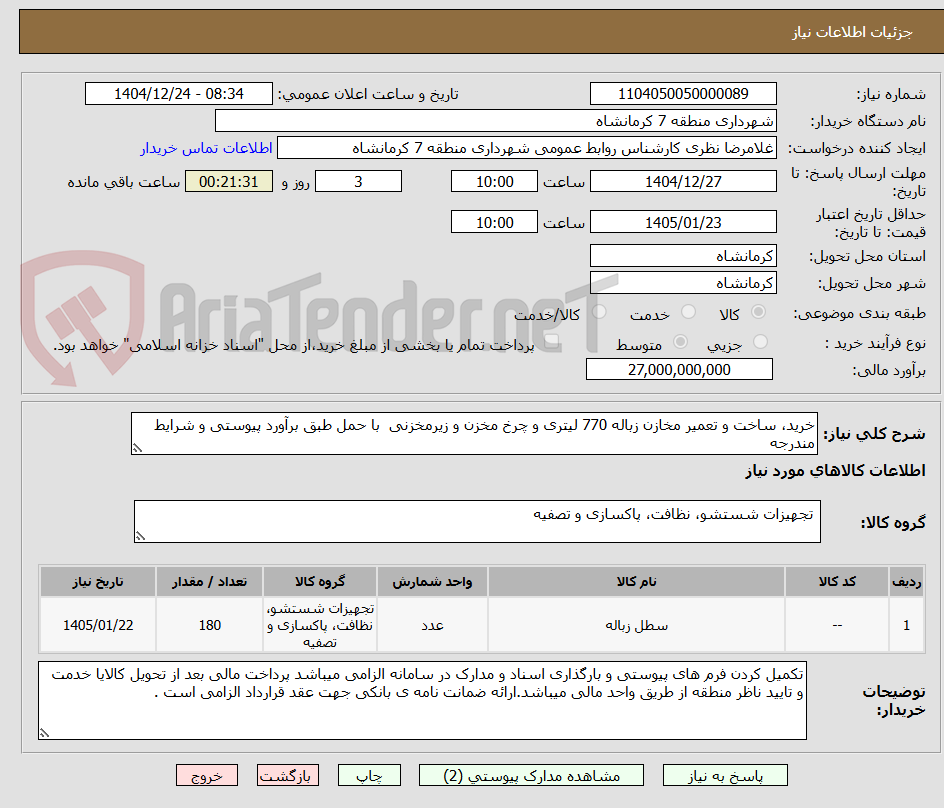The height and width of the screenshot is (808, 944).
Task: Click the goods group cell in row 1
Action: 320,625
